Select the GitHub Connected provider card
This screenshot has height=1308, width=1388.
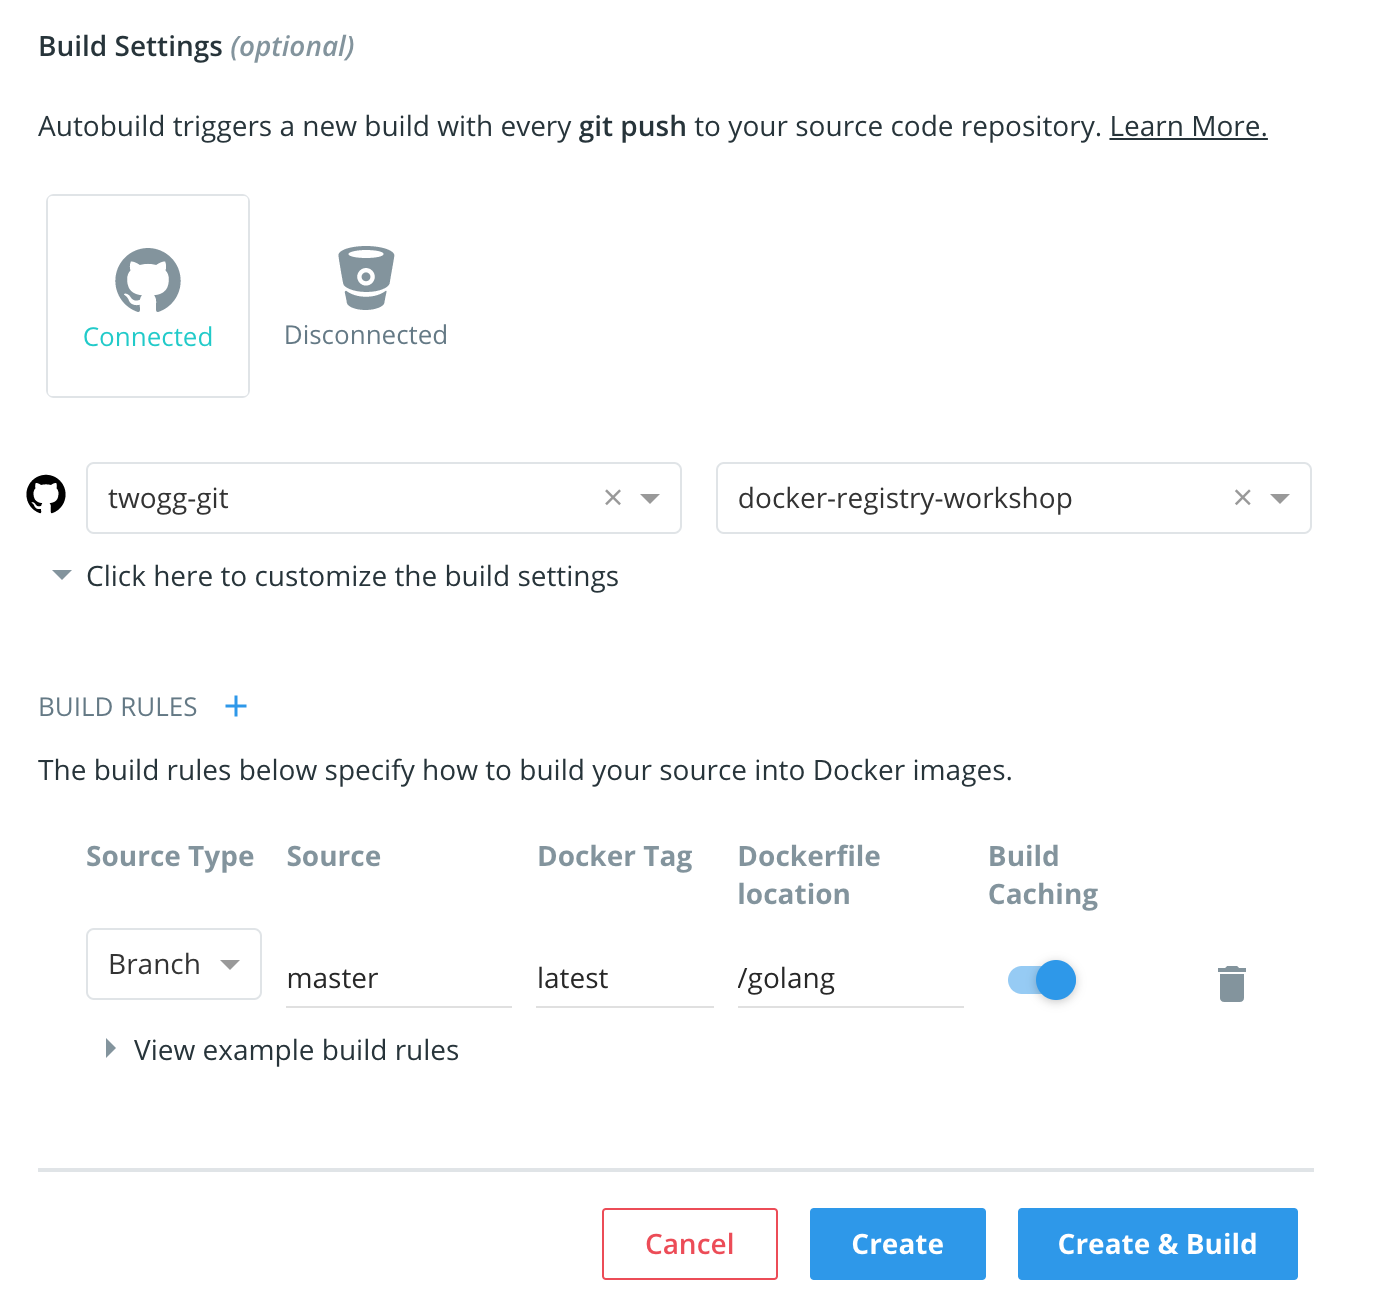tap(148, 296)
